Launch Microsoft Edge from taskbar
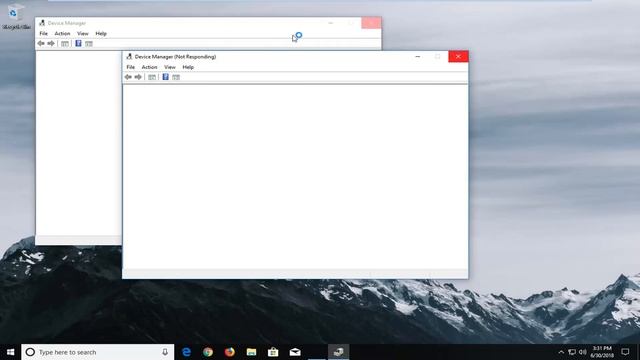The width and height of the screenshot is (640, 360). click(187, 352)
